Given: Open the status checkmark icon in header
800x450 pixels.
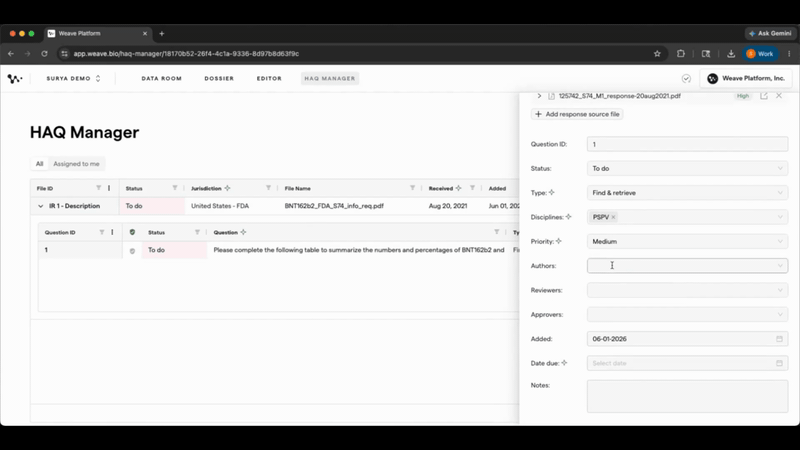Looking at the screenshot, I should 686,79.
